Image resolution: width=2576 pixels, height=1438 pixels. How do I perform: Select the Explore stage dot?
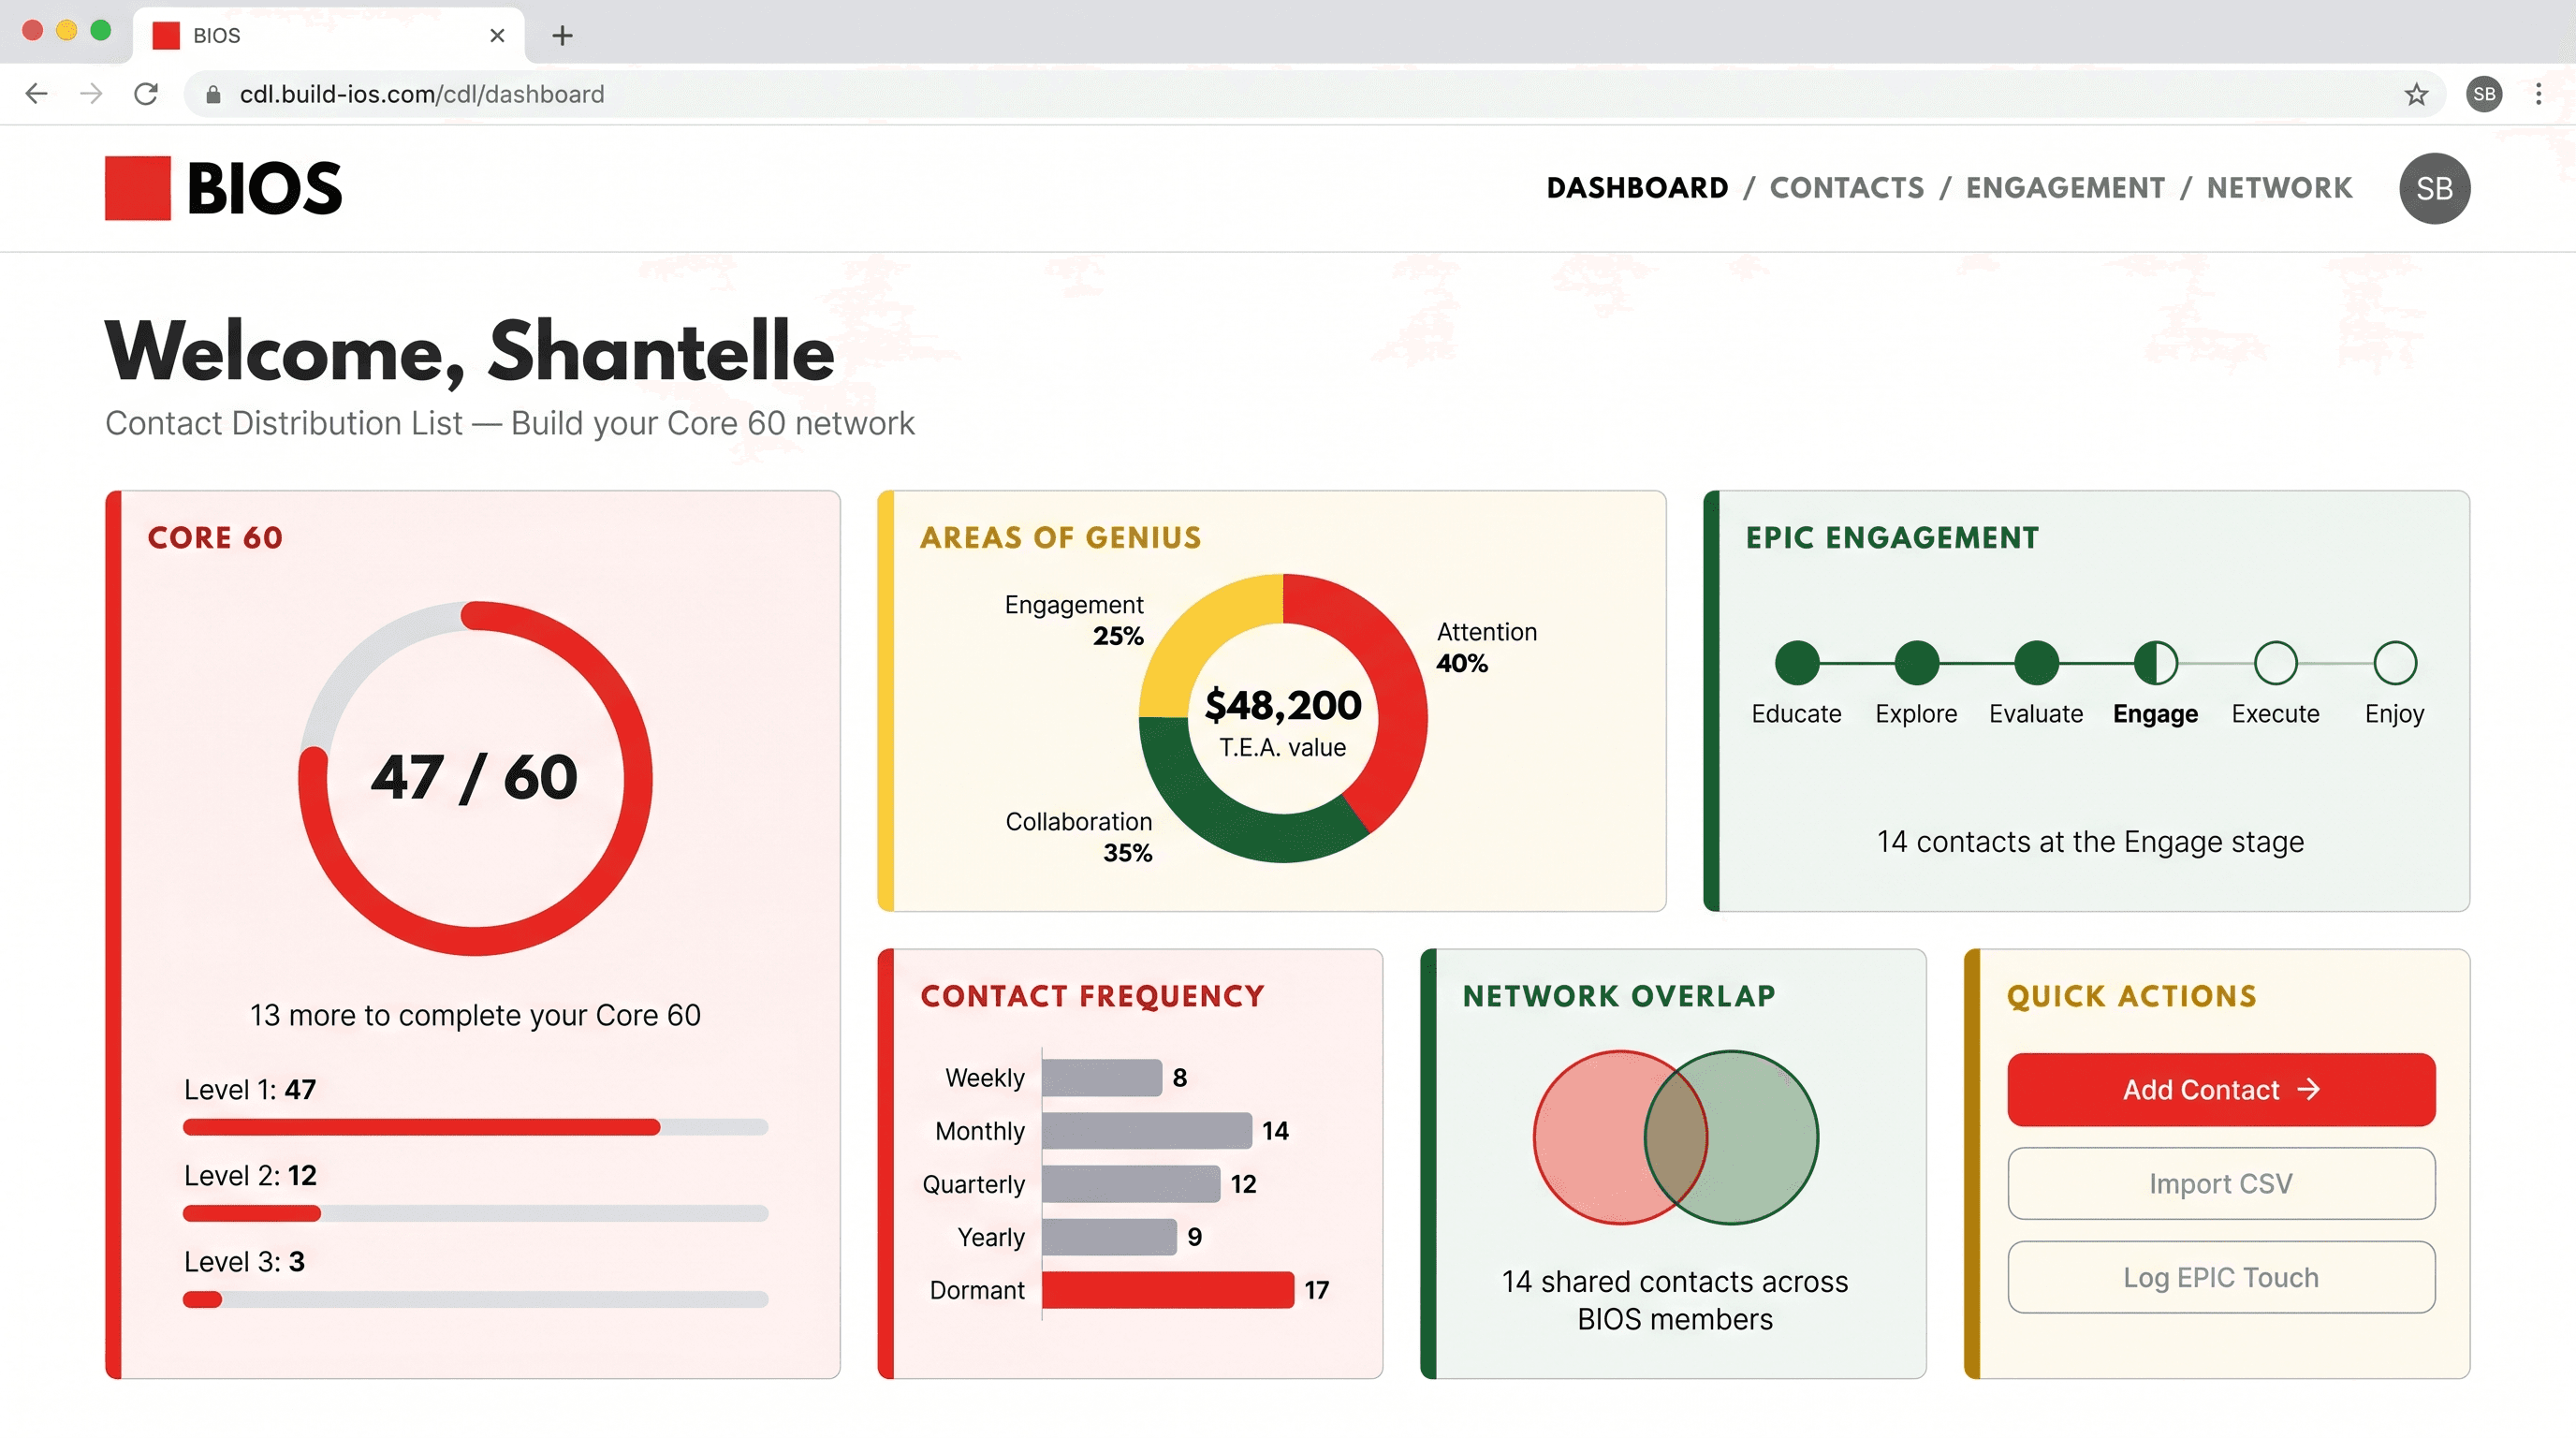click(x=1916, y=663)
